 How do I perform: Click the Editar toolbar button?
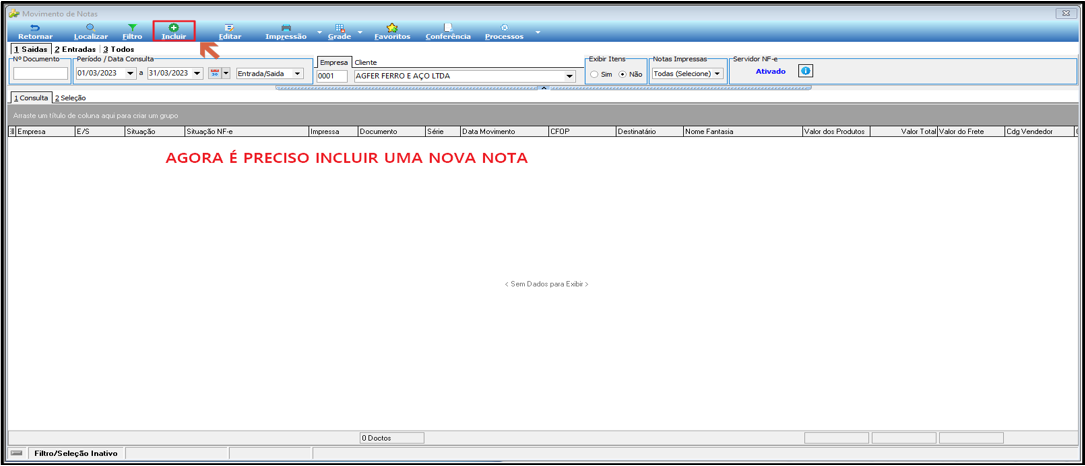pos(230,31)
